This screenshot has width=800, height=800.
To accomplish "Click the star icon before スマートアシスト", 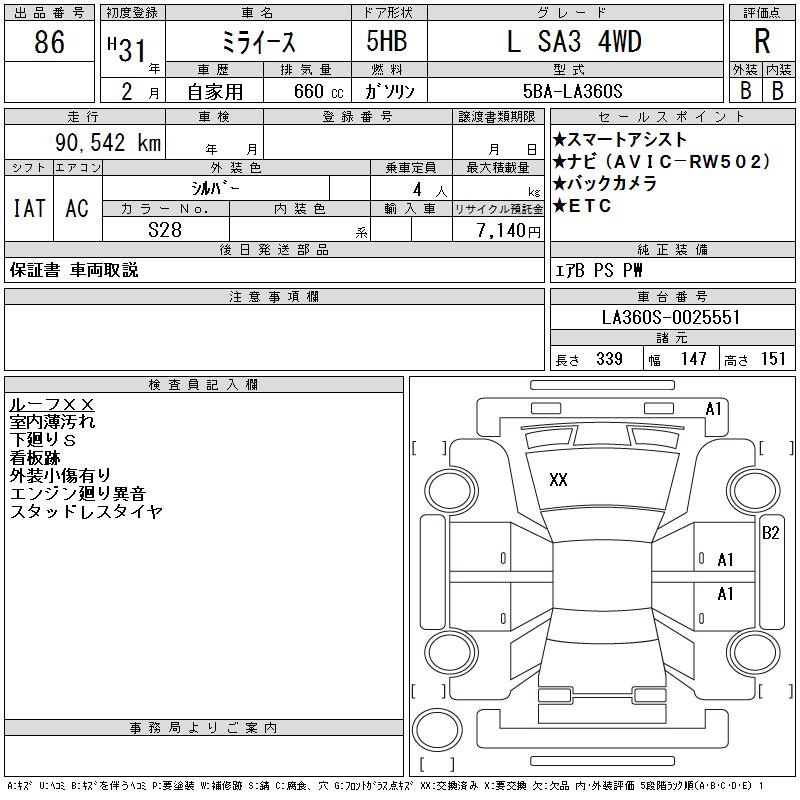I will [559, 140].
